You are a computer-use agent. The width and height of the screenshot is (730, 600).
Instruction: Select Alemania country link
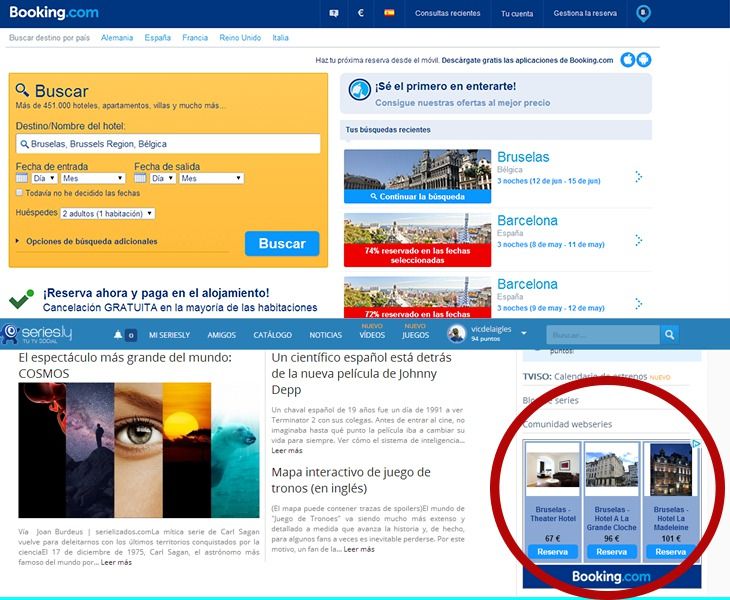[117, 38]
